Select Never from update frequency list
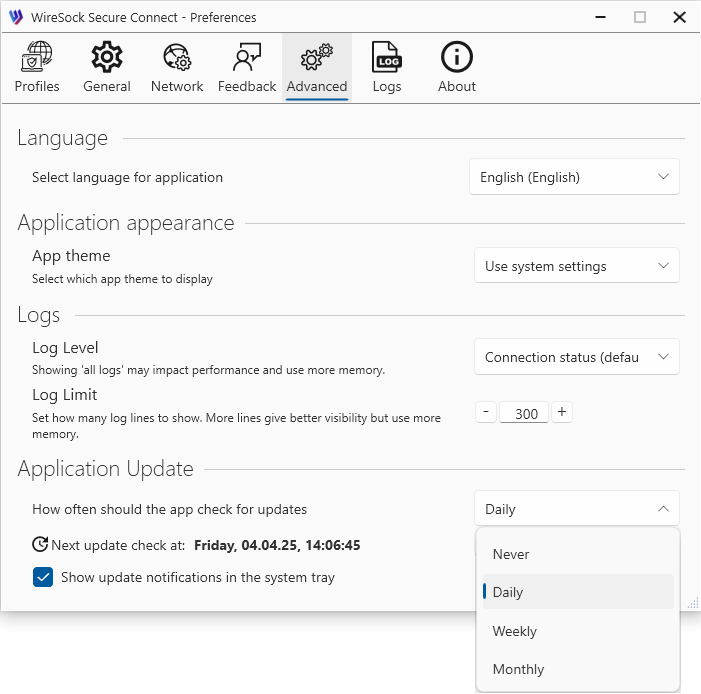Image resolution: width=701 pixels, height=694 pixels. 578,554
